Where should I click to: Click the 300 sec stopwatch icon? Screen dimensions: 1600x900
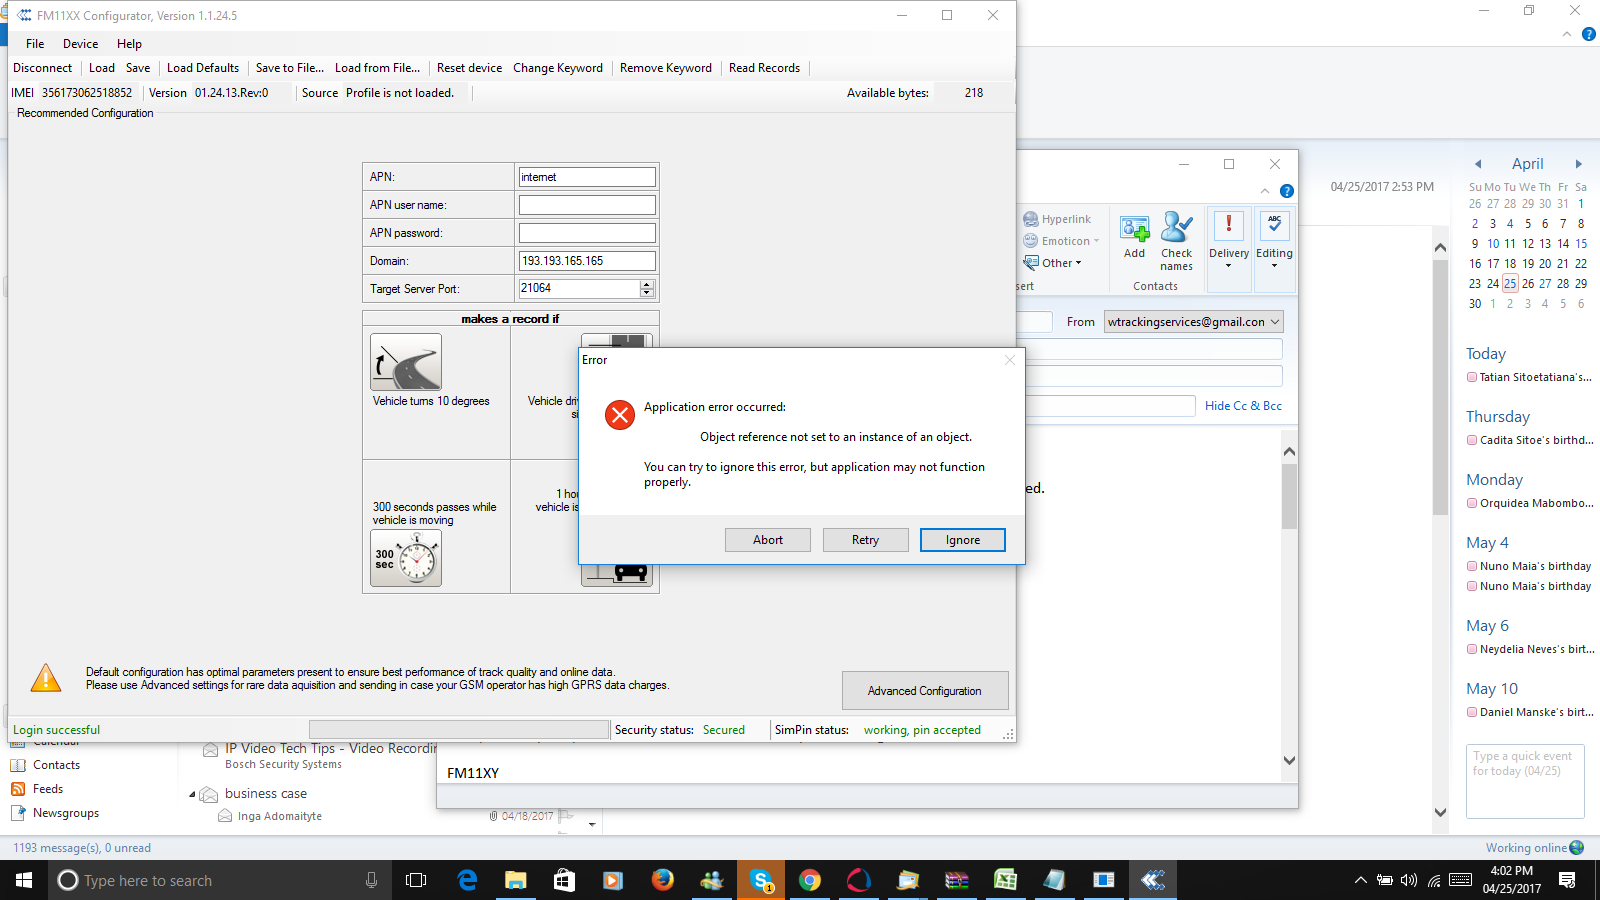pyautogui.click(x=406, y=558)
